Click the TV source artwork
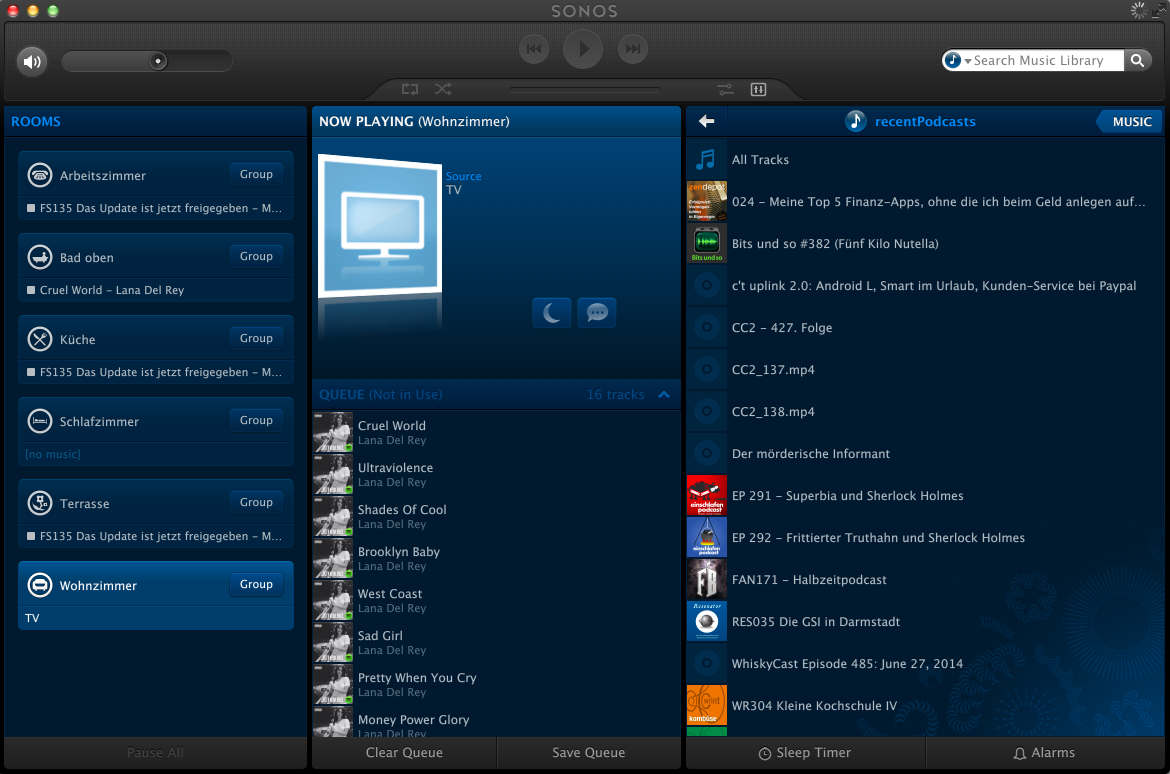The height and width of the screenshot is (774, 1170). pyautogui.click(x=380, y=228)
